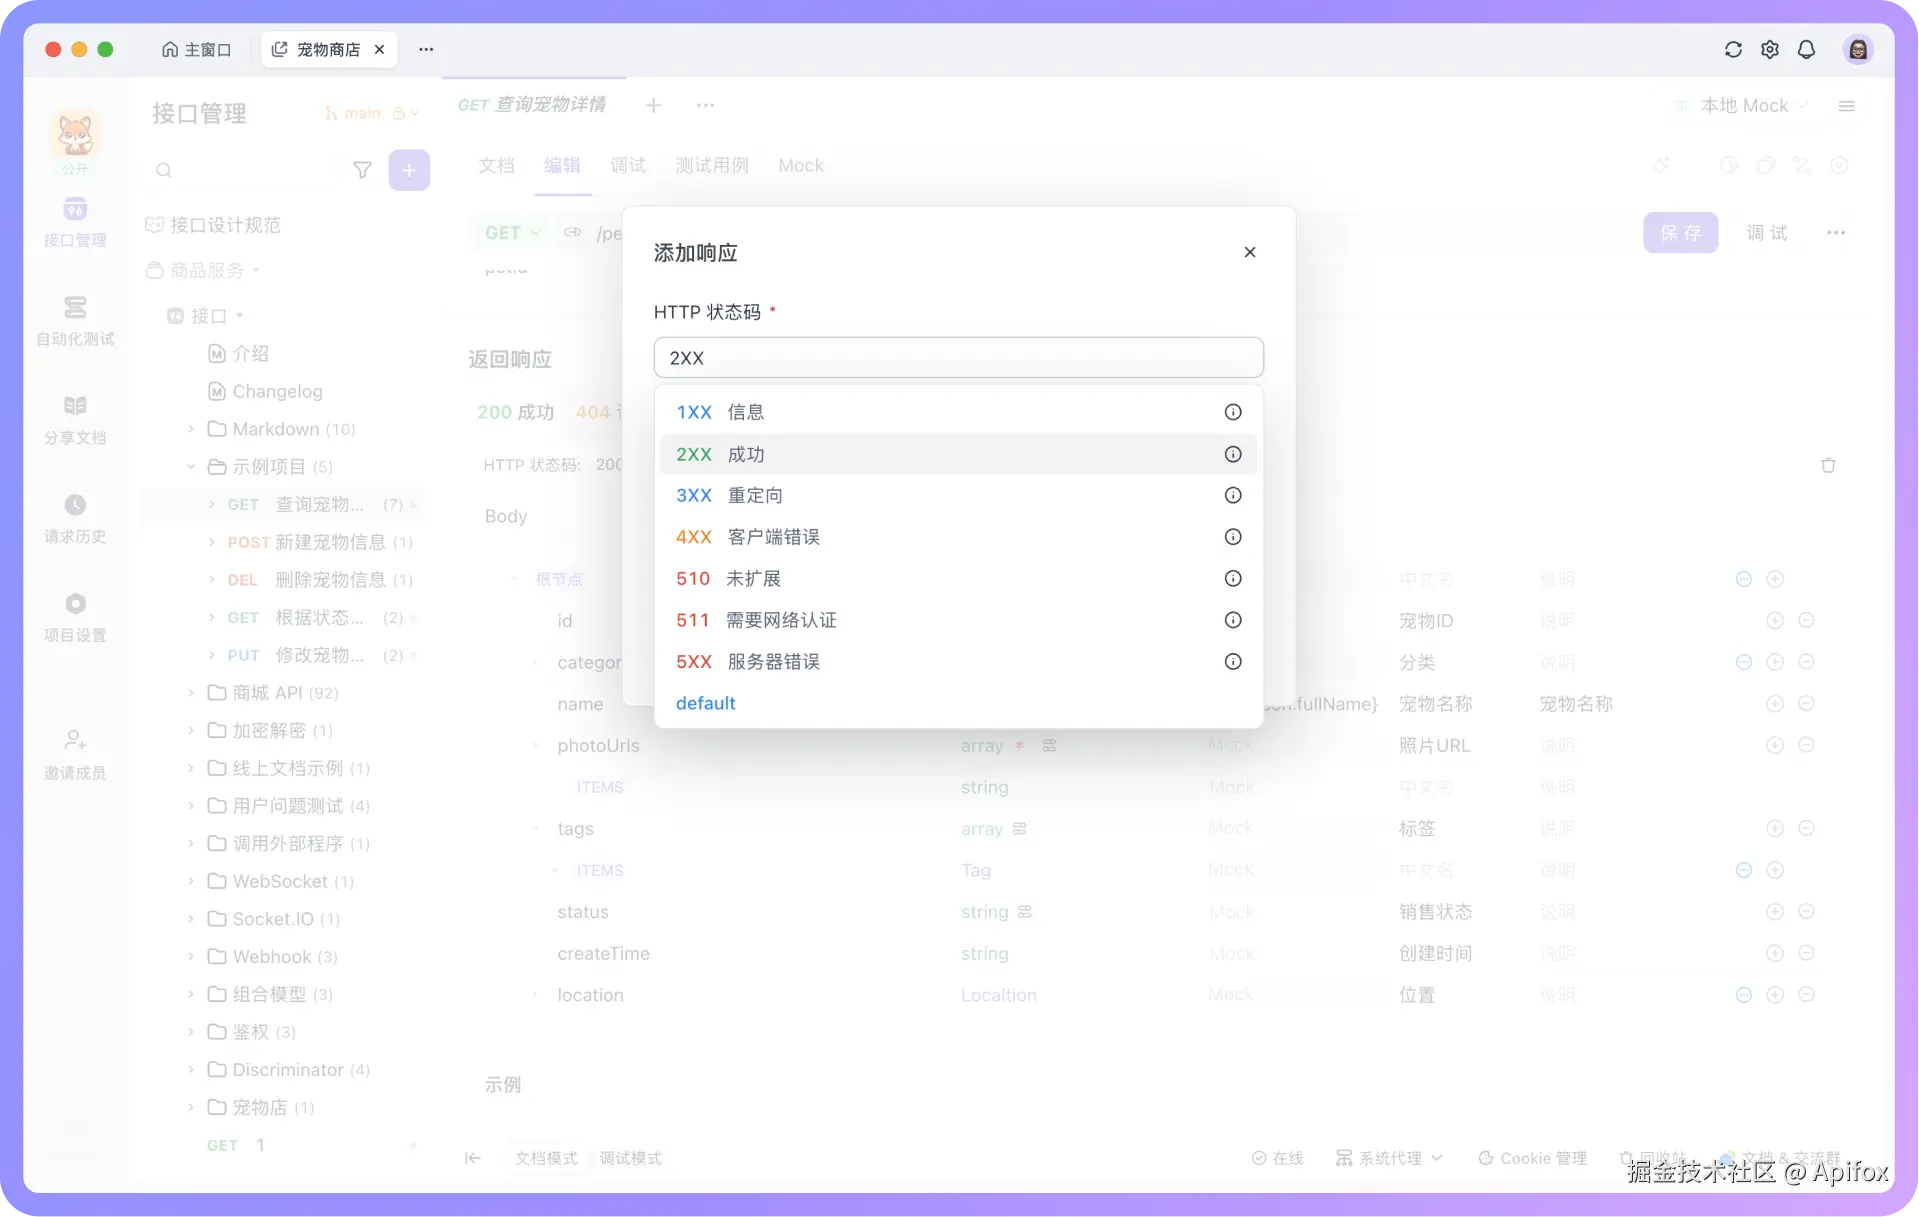Switch to the Mock tab

800,165
